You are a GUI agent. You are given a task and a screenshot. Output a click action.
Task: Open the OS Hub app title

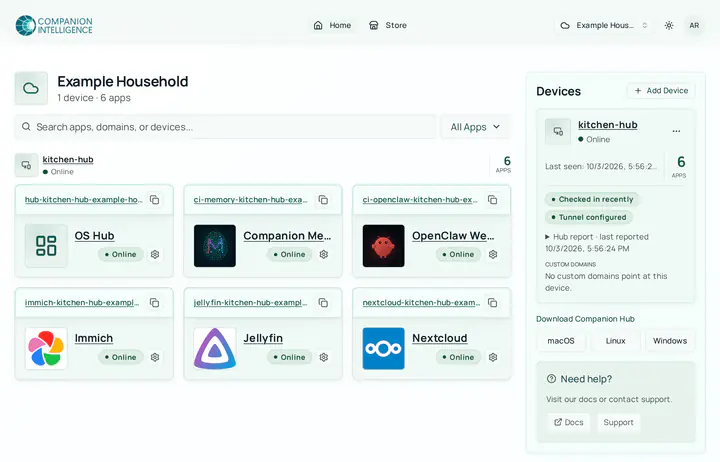pyautogui.click(x=94, y=236)
